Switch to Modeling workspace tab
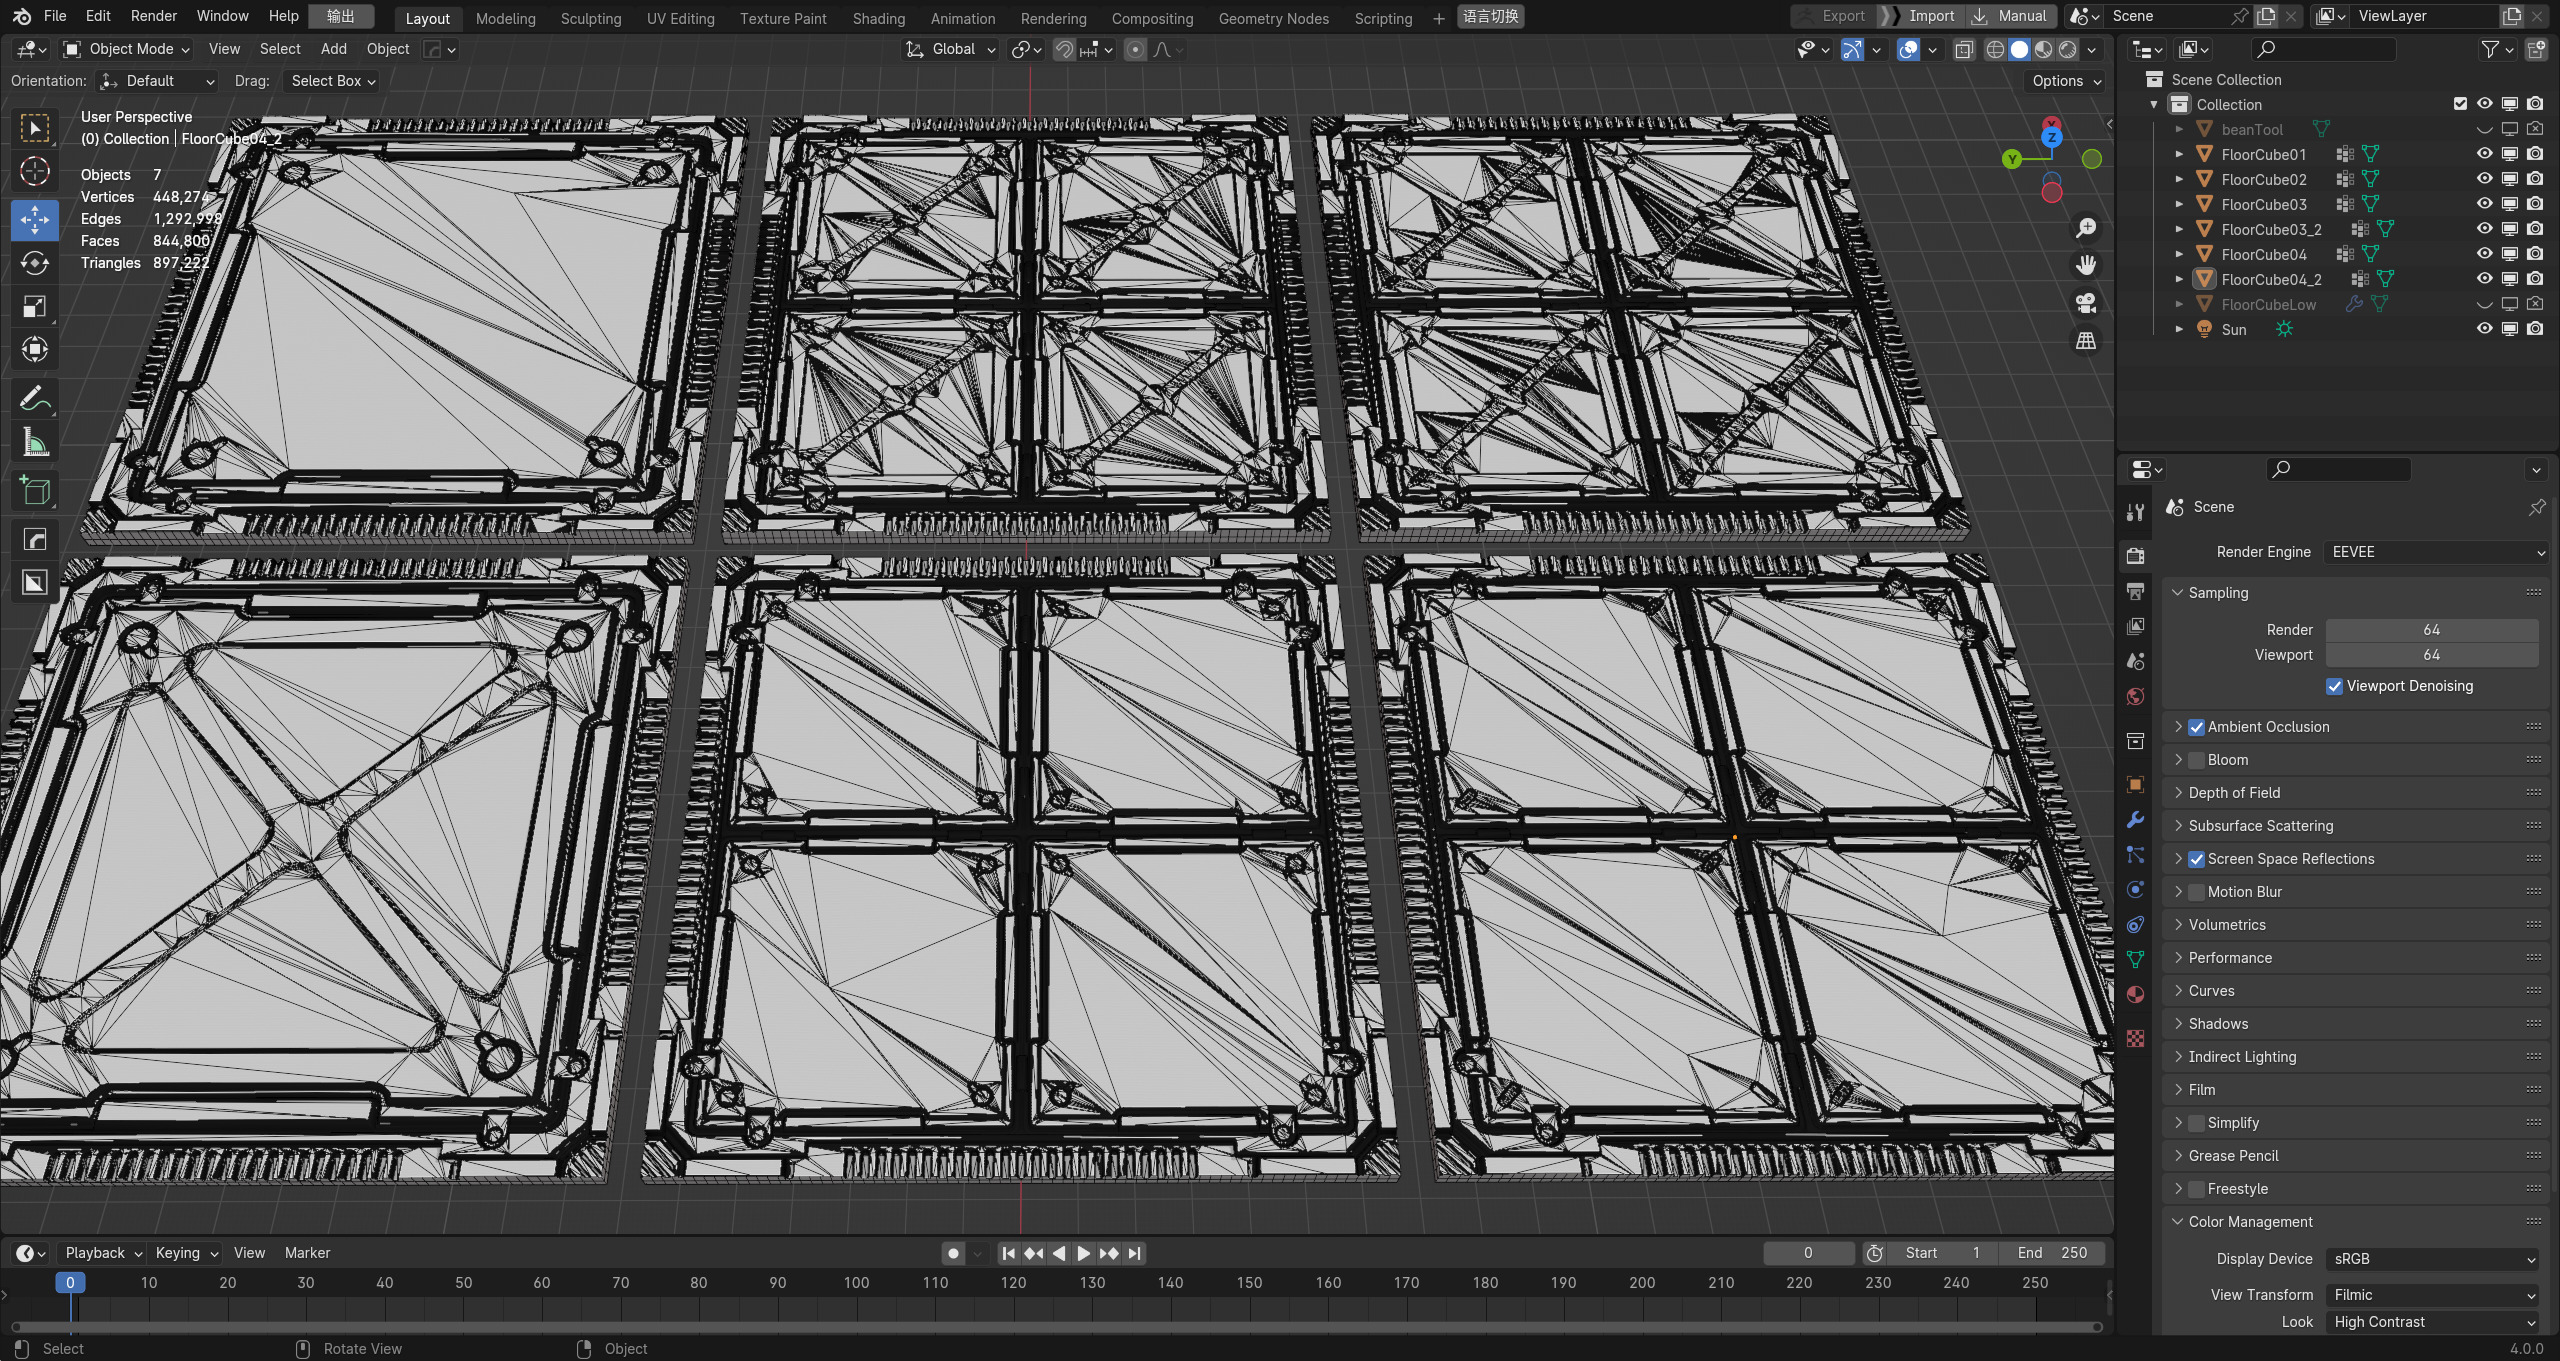Screen dimensions: 2560x1361 click(x=505, y=18)
